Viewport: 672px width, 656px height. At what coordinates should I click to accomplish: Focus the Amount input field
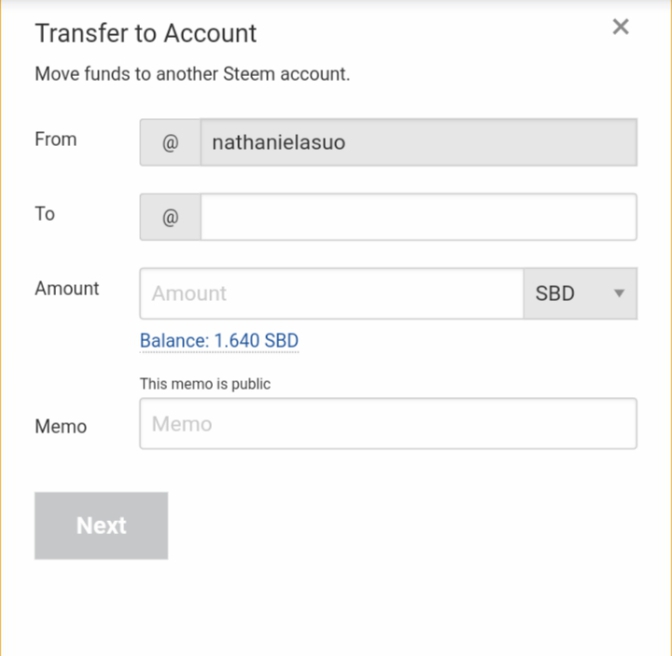pyautogui.click(x=331, y=293)
